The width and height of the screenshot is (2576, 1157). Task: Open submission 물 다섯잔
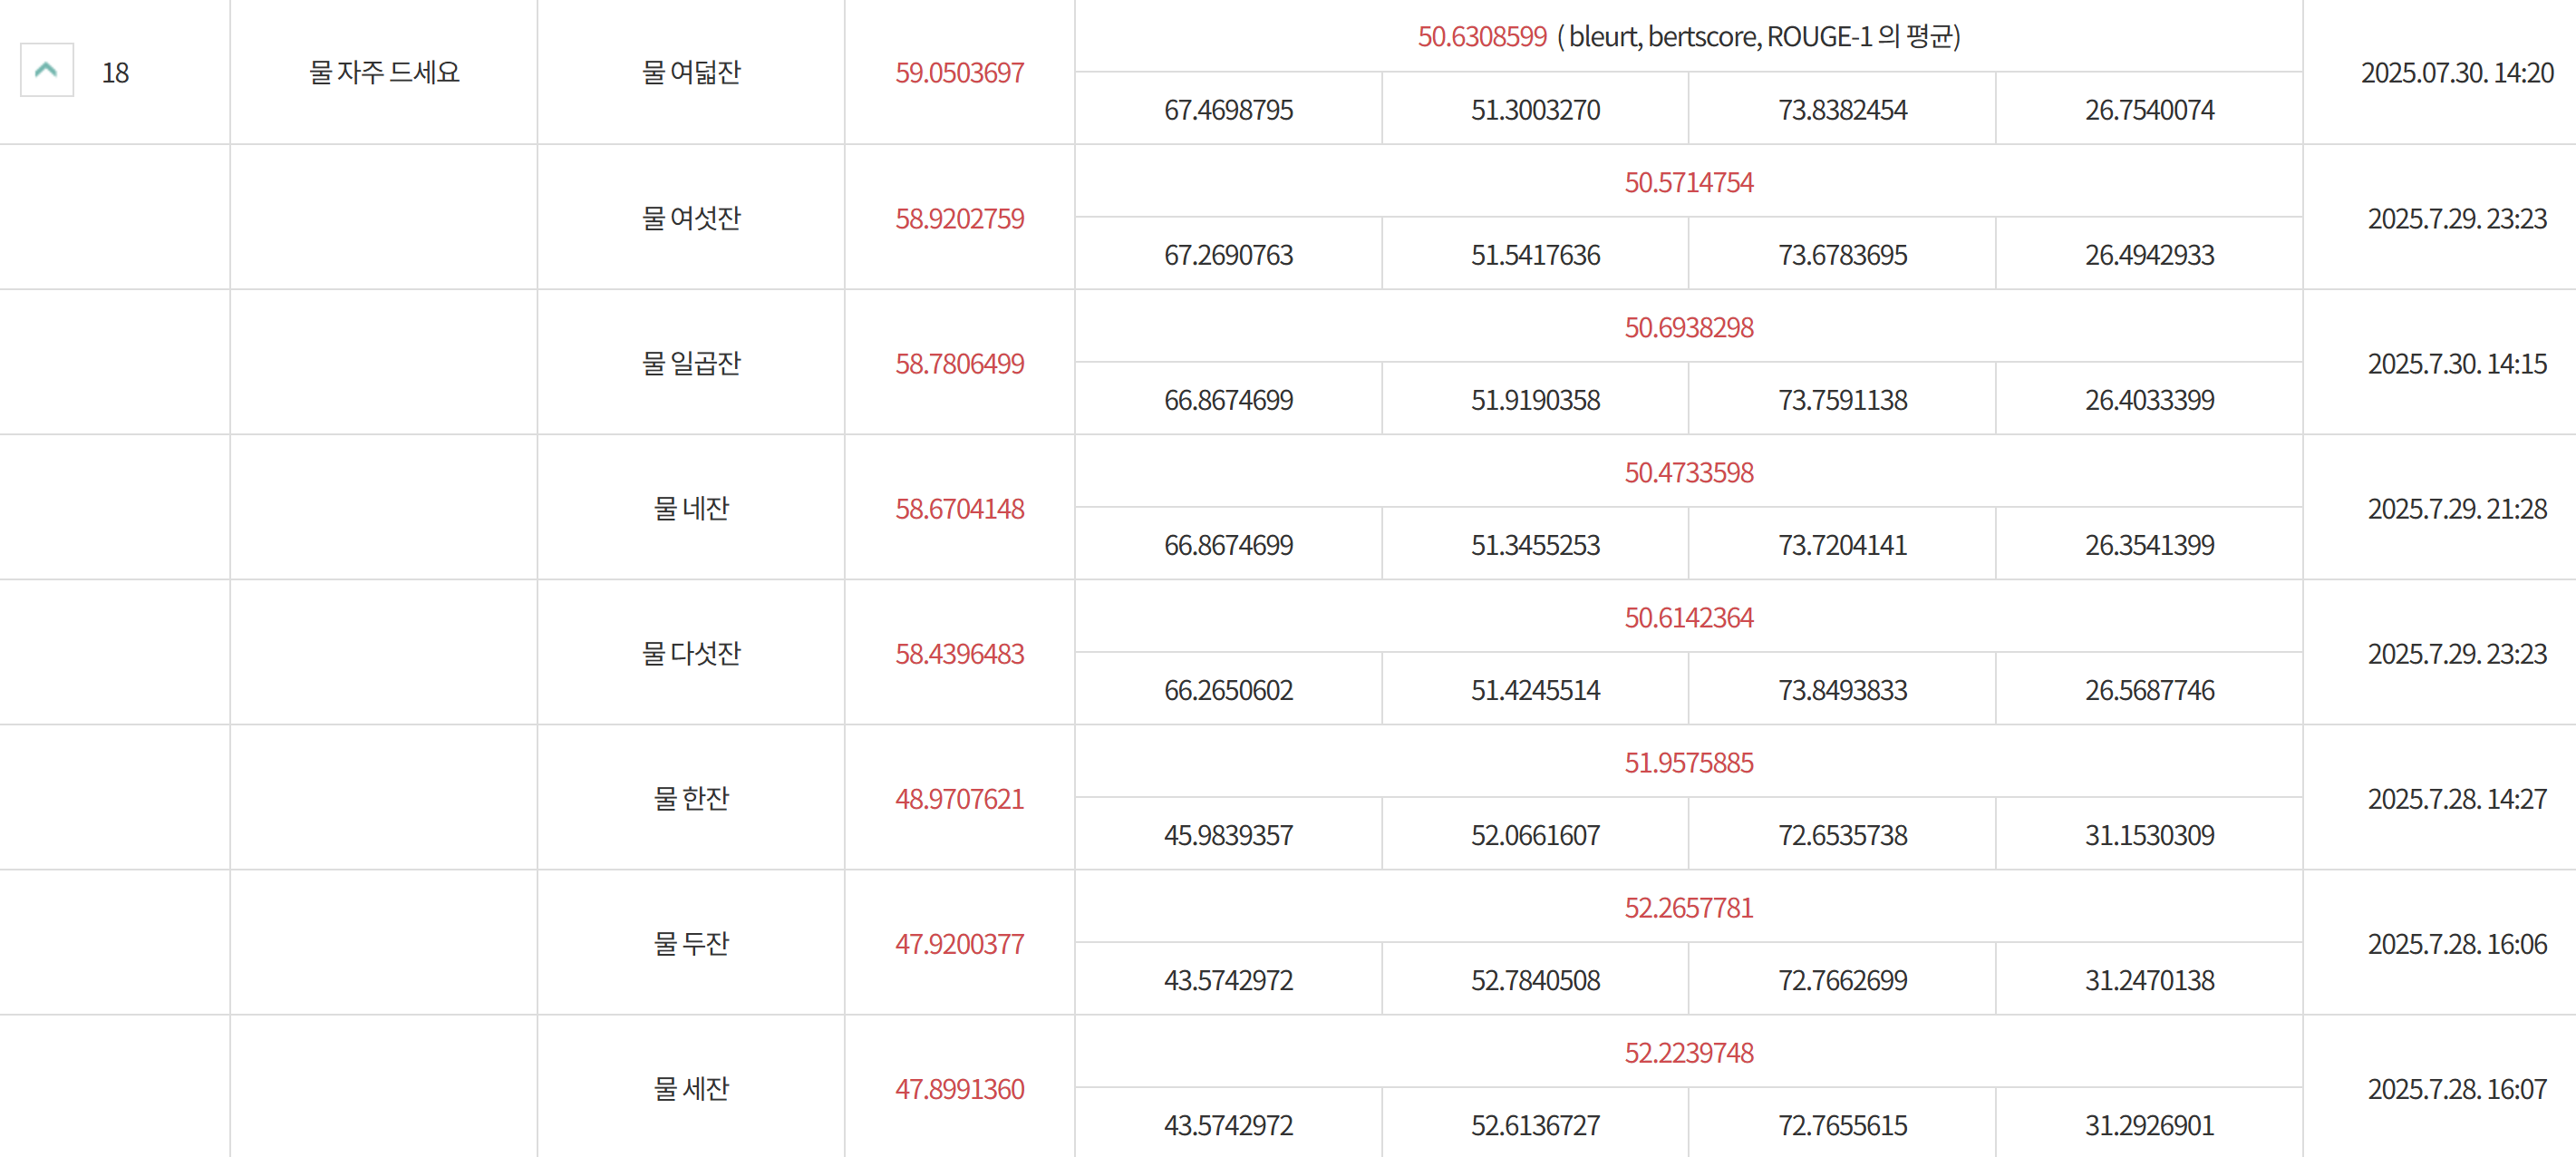click(691, 653)
